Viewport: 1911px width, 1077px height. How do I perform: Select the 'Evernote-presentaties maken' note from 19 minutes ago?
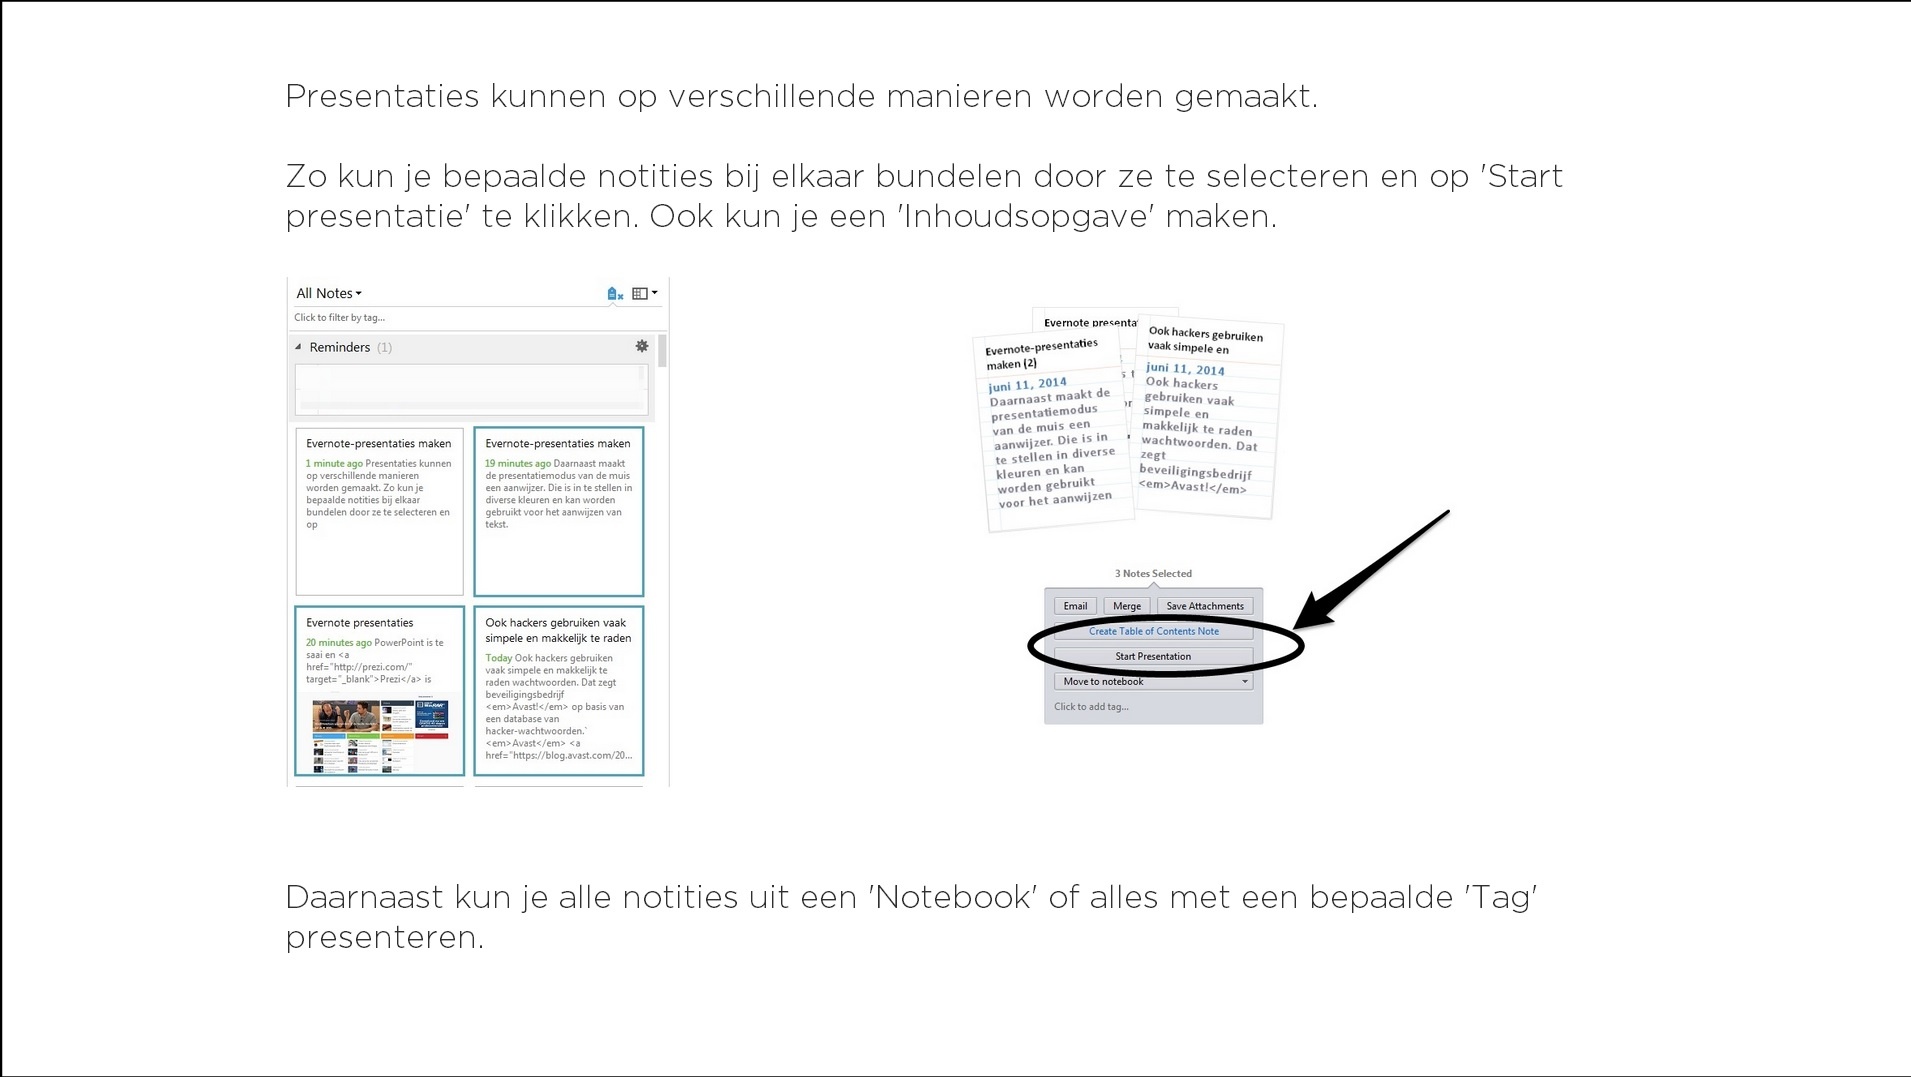click(559, 511)
